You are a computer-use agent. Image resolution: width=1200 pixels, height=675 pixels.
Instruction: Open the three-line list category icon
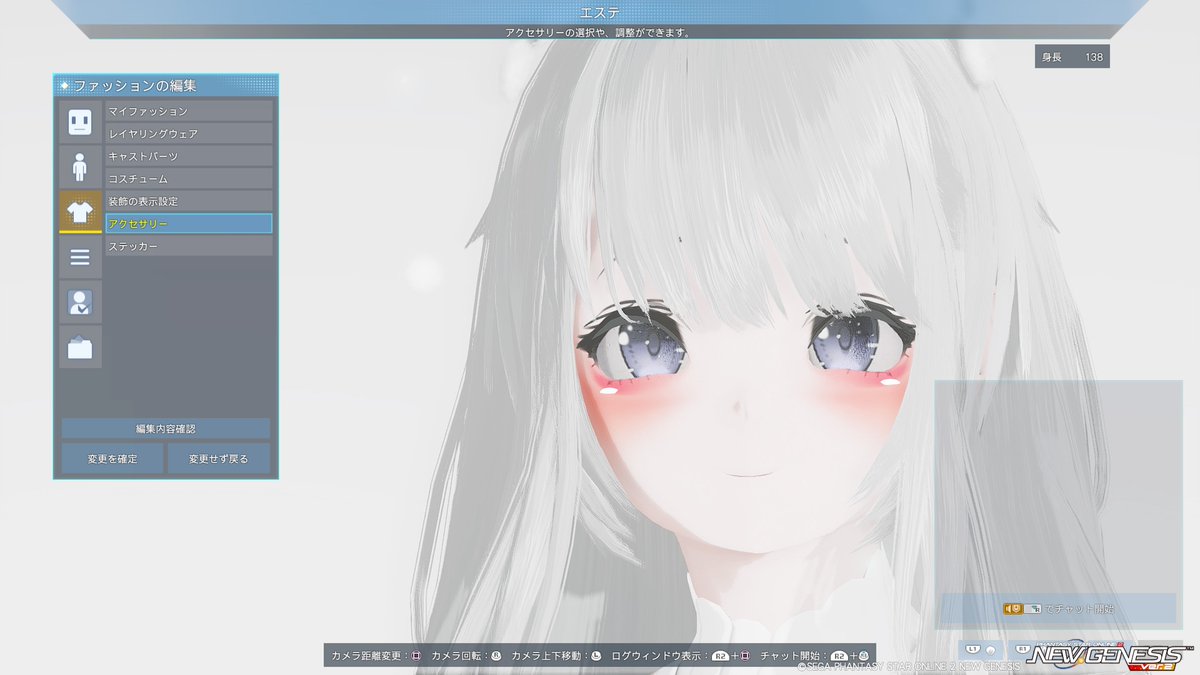80,258
